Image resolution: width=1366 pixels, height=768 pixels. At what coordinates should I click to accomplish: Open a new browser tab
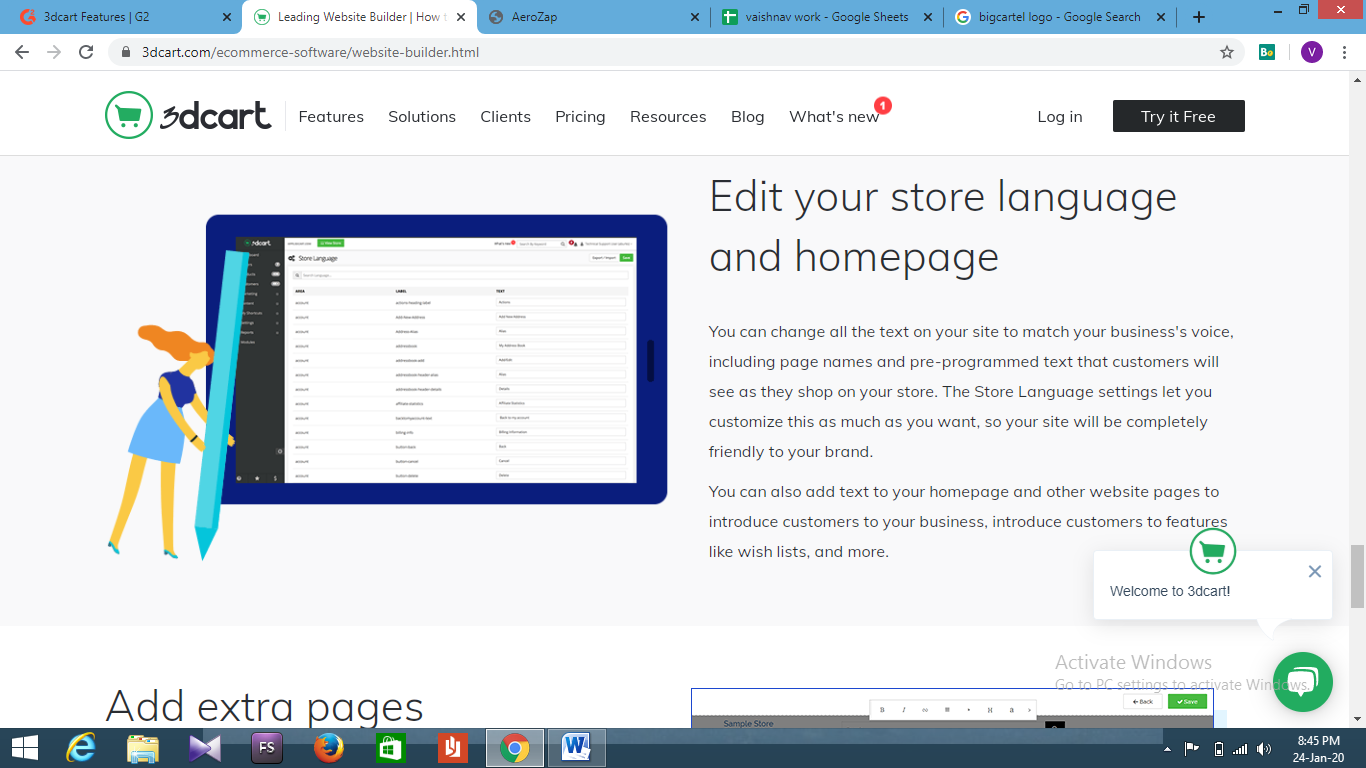pos(1199,17)
